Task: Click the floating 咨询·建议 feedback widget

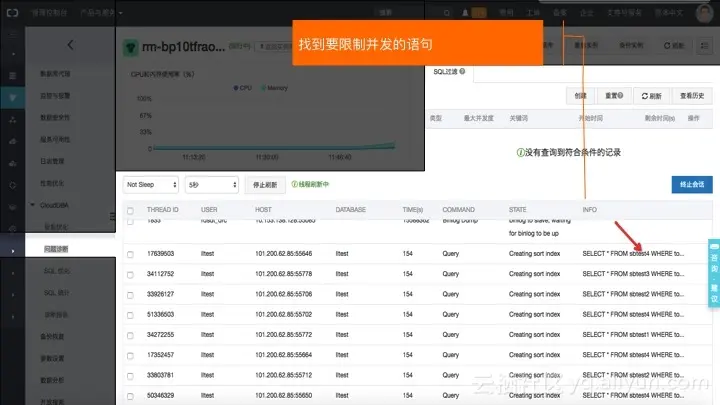Action: click(714, 273)
